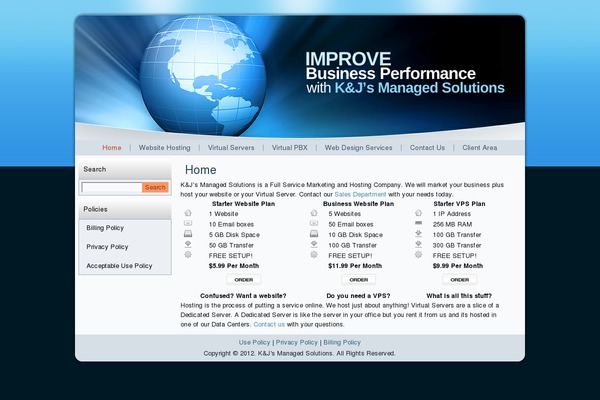Viewport: 600px width, 400px height.
Task: Open the Acceptable Use Policy sidebar link
Action: (119, 266)
